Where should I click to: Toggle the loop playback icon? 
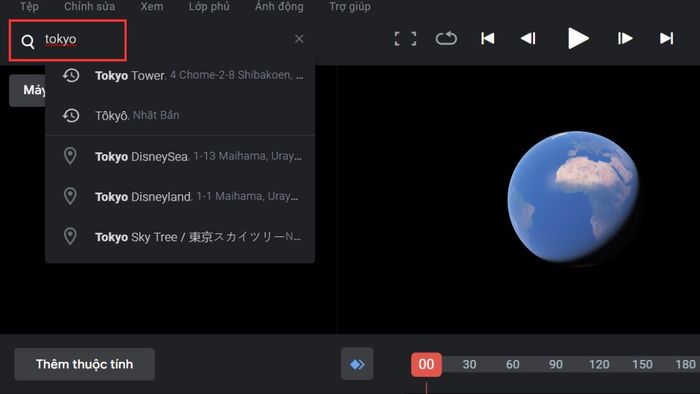click(446, 38)
